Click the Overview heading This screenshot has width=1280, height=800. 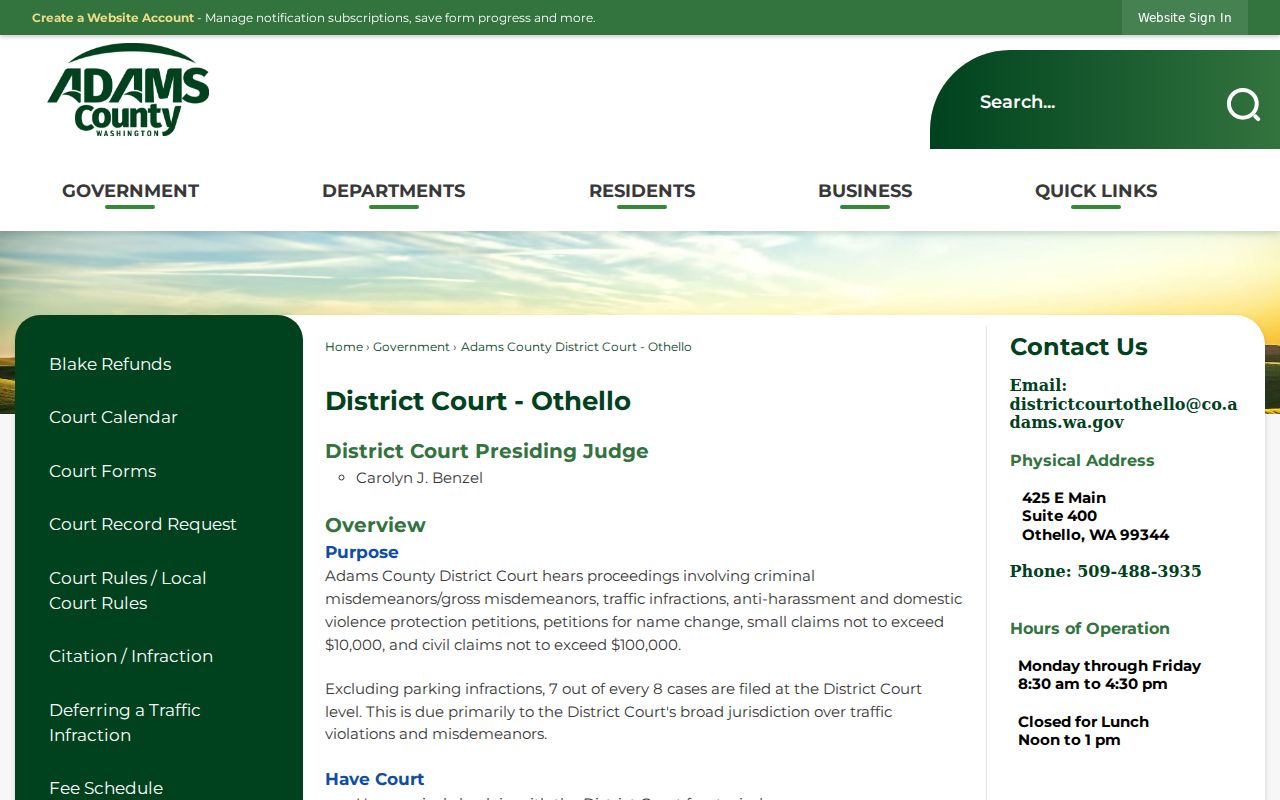point(375,525)
